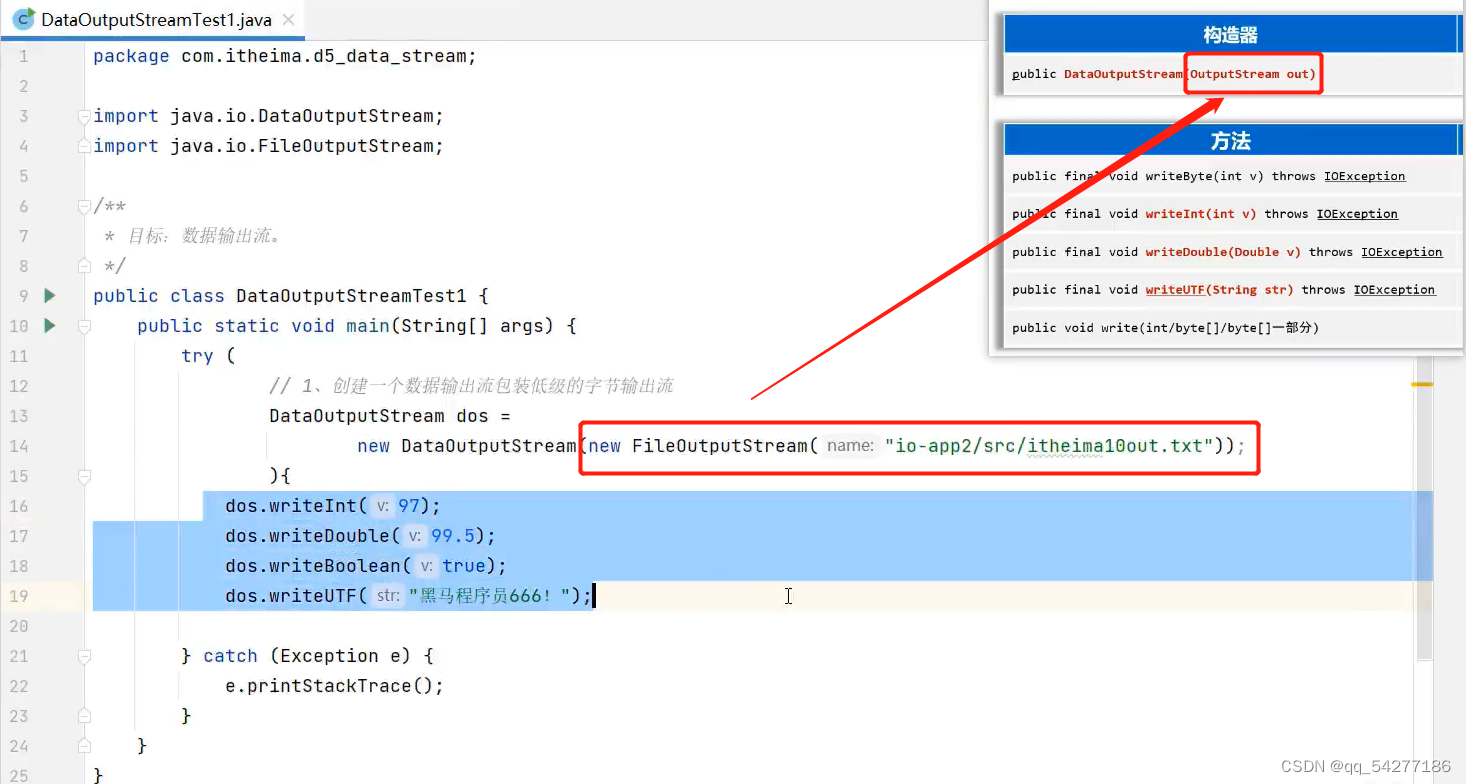Image resolution: width=1466 pixels, height=784 pixels.
Task: Click the Java class icon on the tab
Action: (x=23, y=18)
